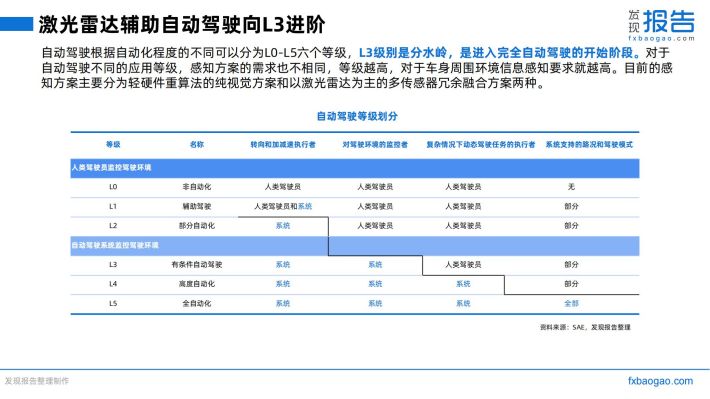Select the 自动驾驶系统监控驾驶环境 section band

tap(355, 245)
